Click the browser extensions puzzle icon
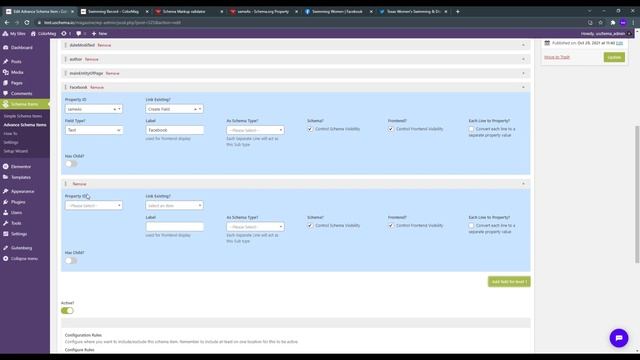This screenshot has width=640, height=360. click(613, 22)
